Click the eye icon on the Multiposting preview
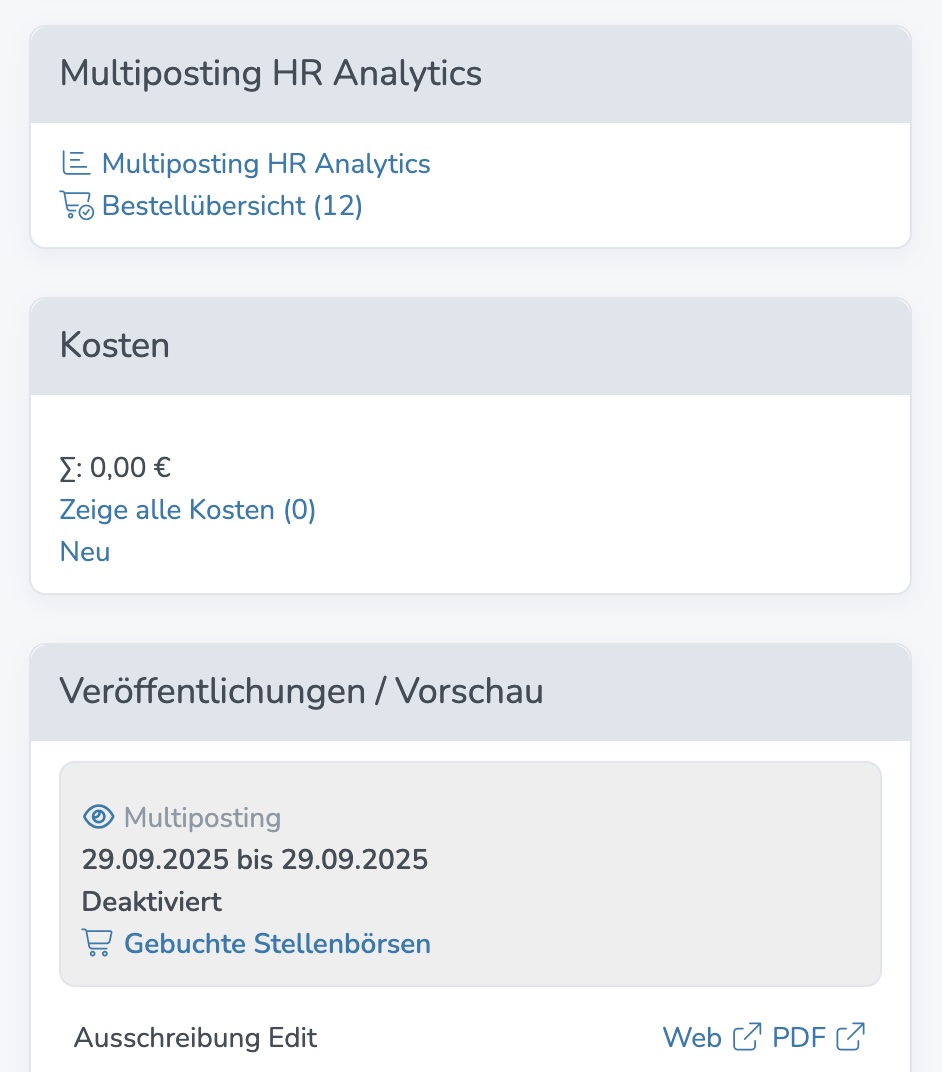 (97, 816)
